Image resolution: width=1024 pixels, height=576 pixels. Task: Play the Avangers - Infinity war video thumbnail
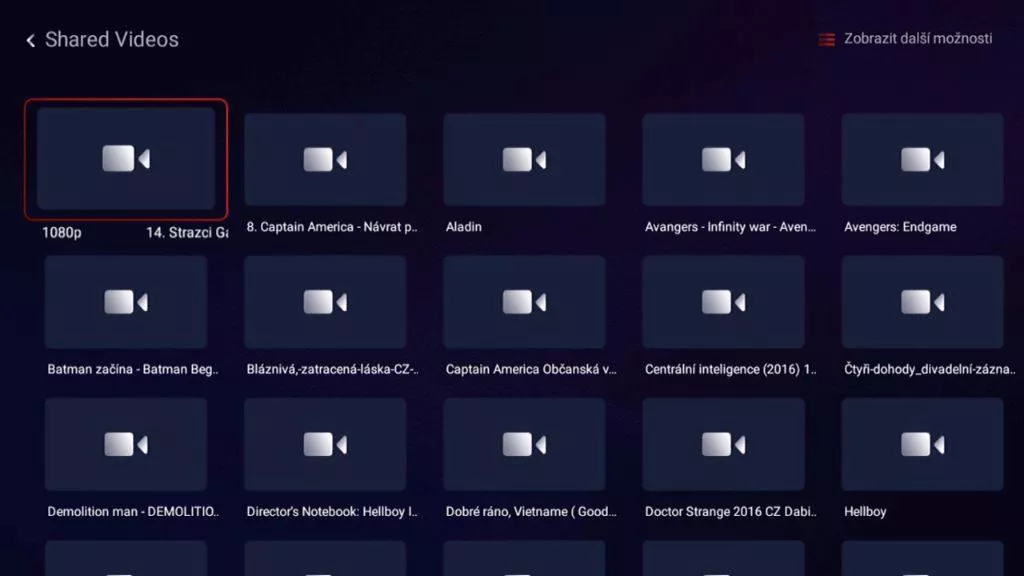point(724,159)
